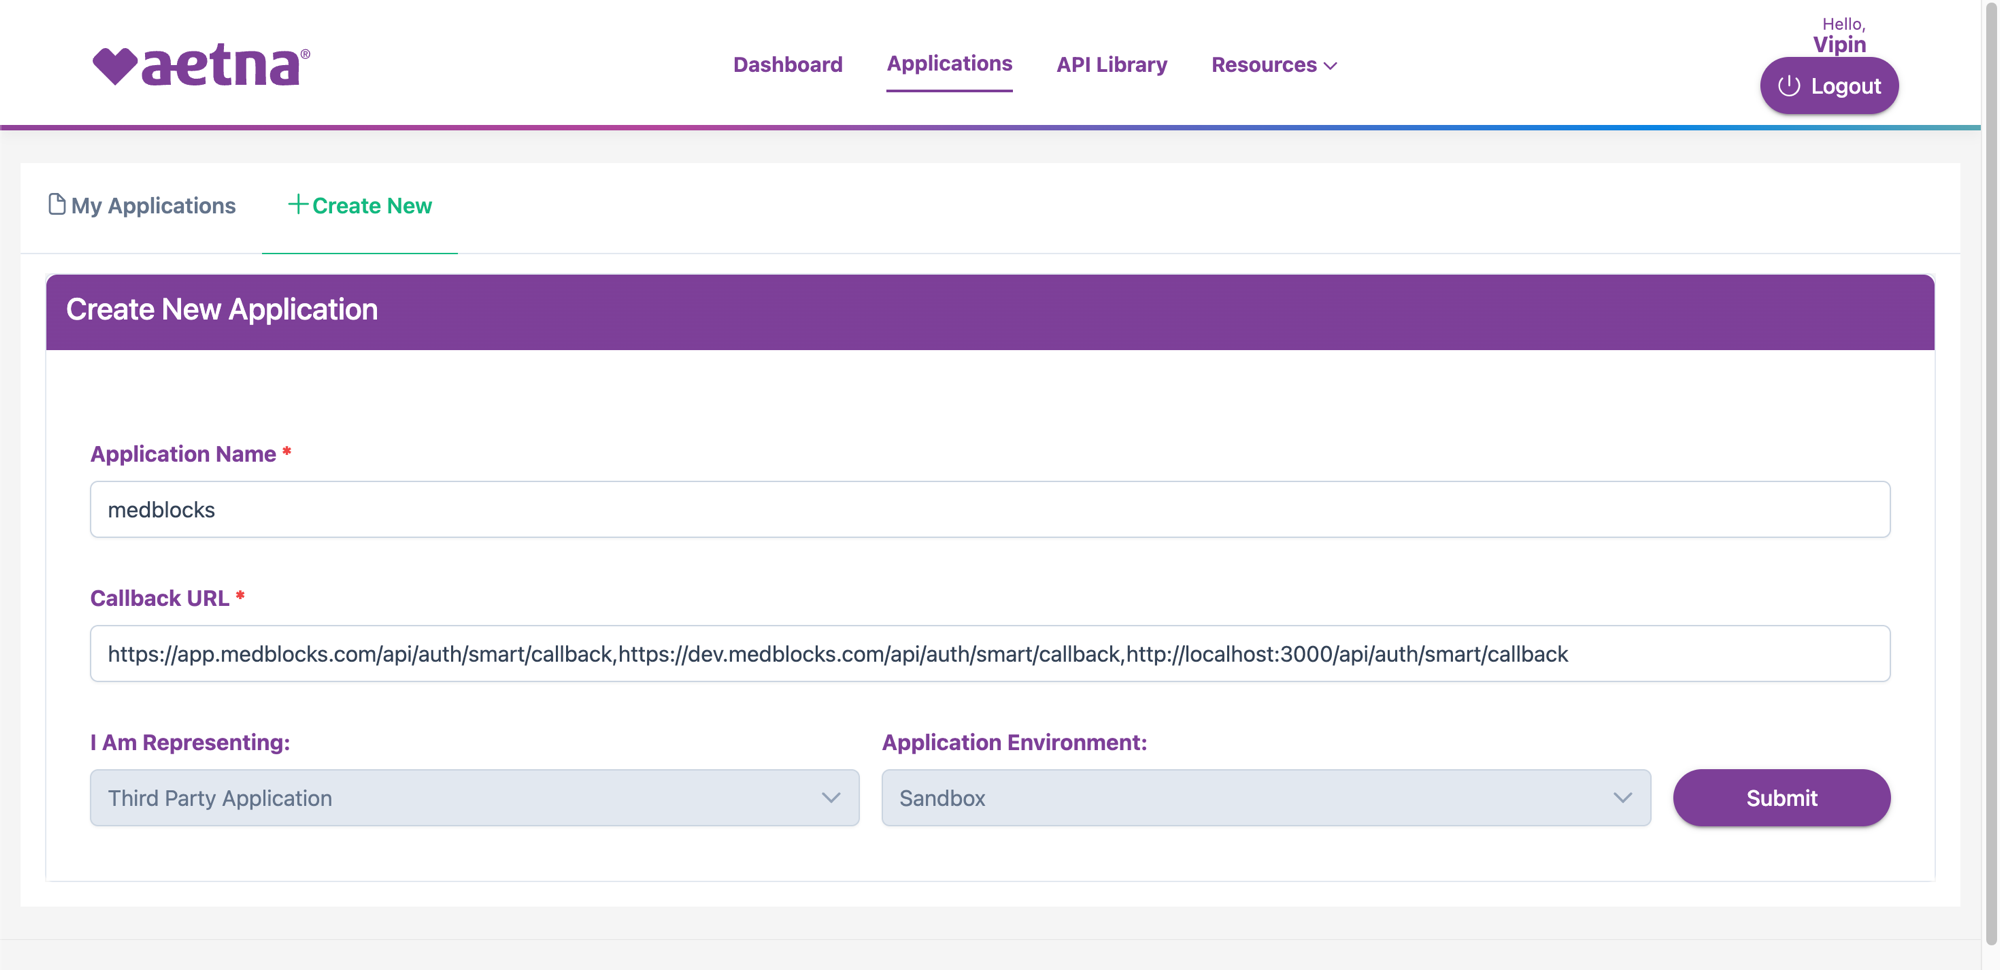Click the power icon in Logout button
The height and width of the screenshot is (970, 2000).
coord(1789,86)
